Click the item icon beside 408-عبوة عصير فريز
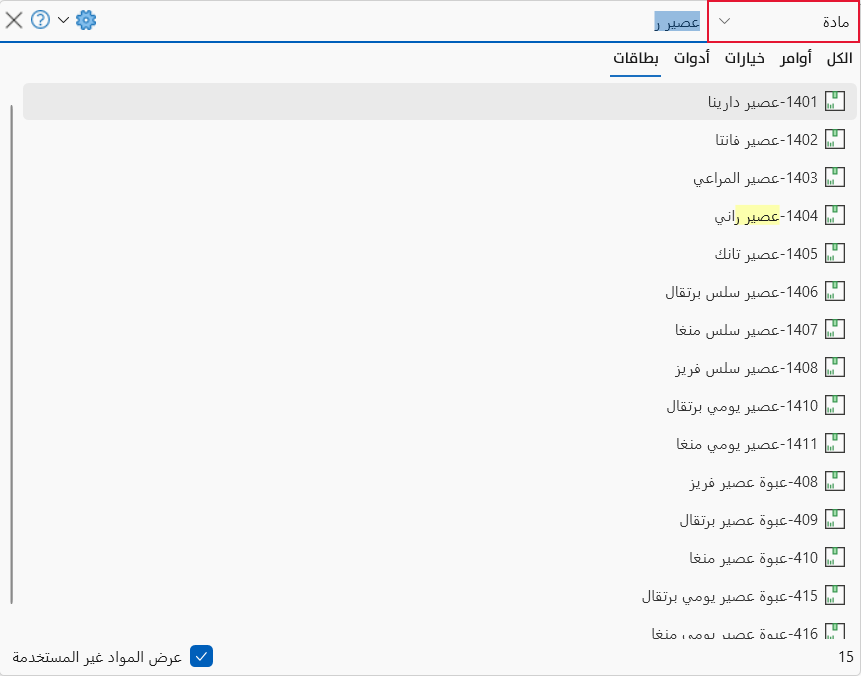The image size is (861, 678). pos(835,481)
